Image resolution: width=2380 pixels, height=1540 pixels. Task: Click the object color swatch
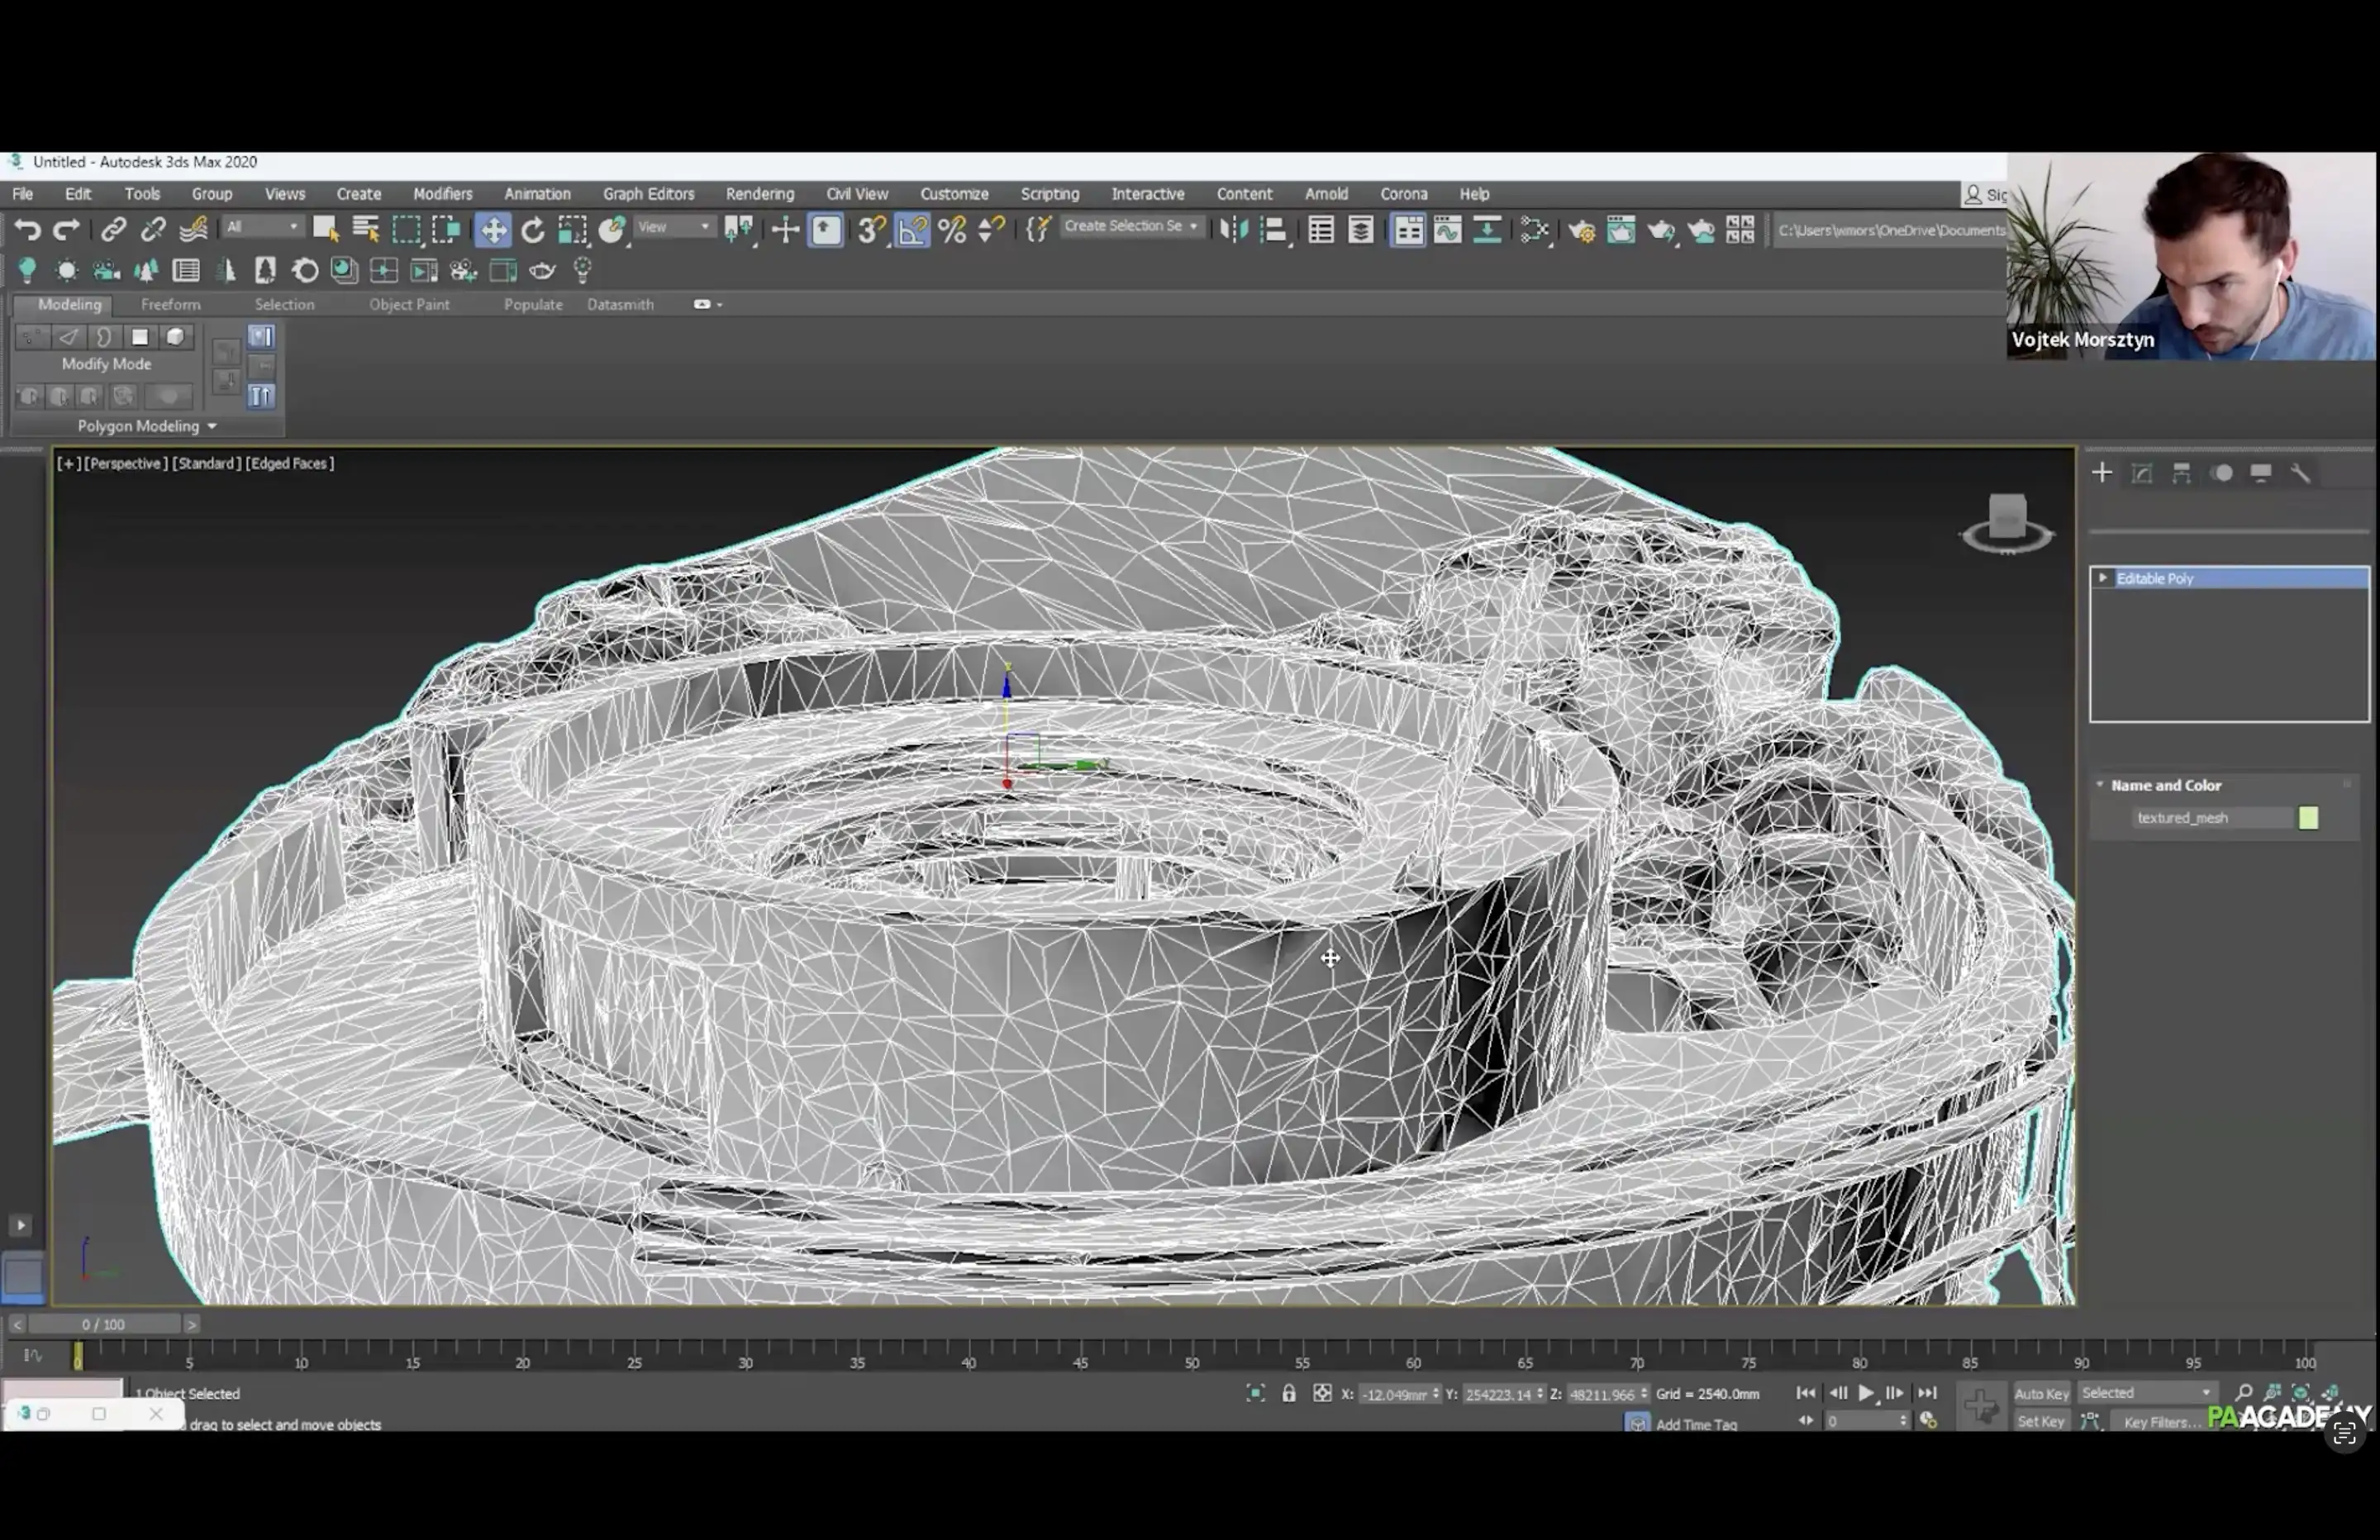click(x=2308, y=818)
